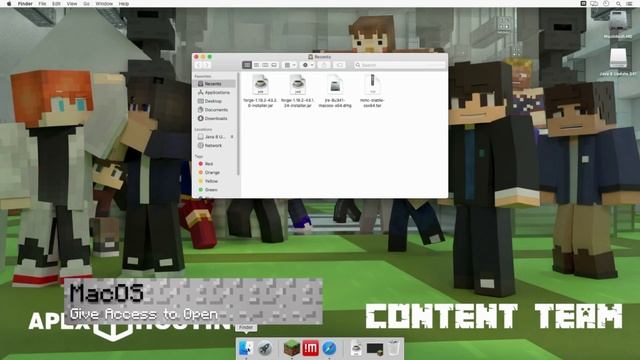The height and width of the screenshot is (360, 640).
Task: Open Launchpad from the Dock
Action: 265,349
